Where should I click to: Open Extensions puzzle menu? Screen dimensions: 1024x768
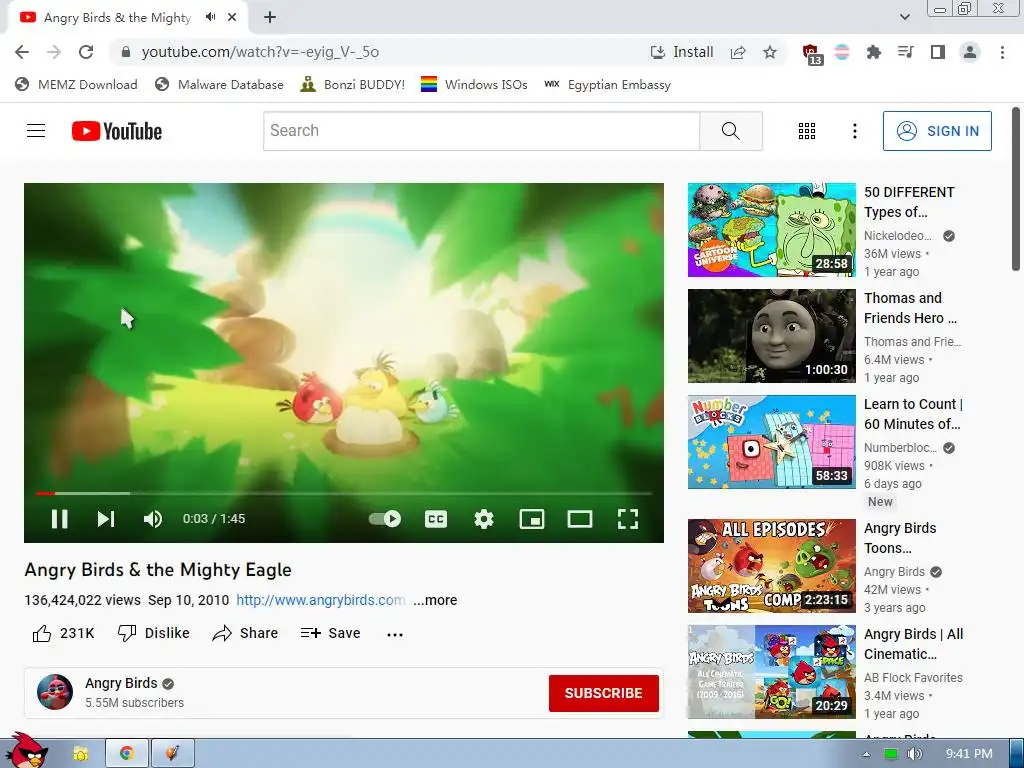click(x=873, y=52)
